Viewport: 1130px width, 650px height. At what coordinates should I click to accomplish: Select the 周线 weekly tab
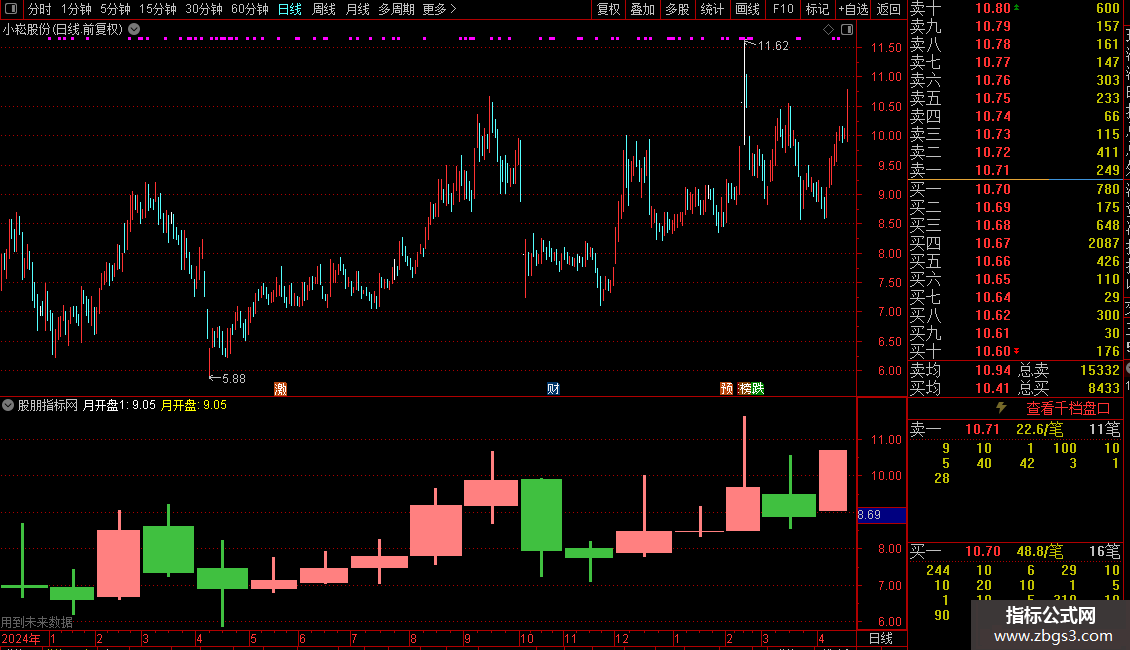324,9
